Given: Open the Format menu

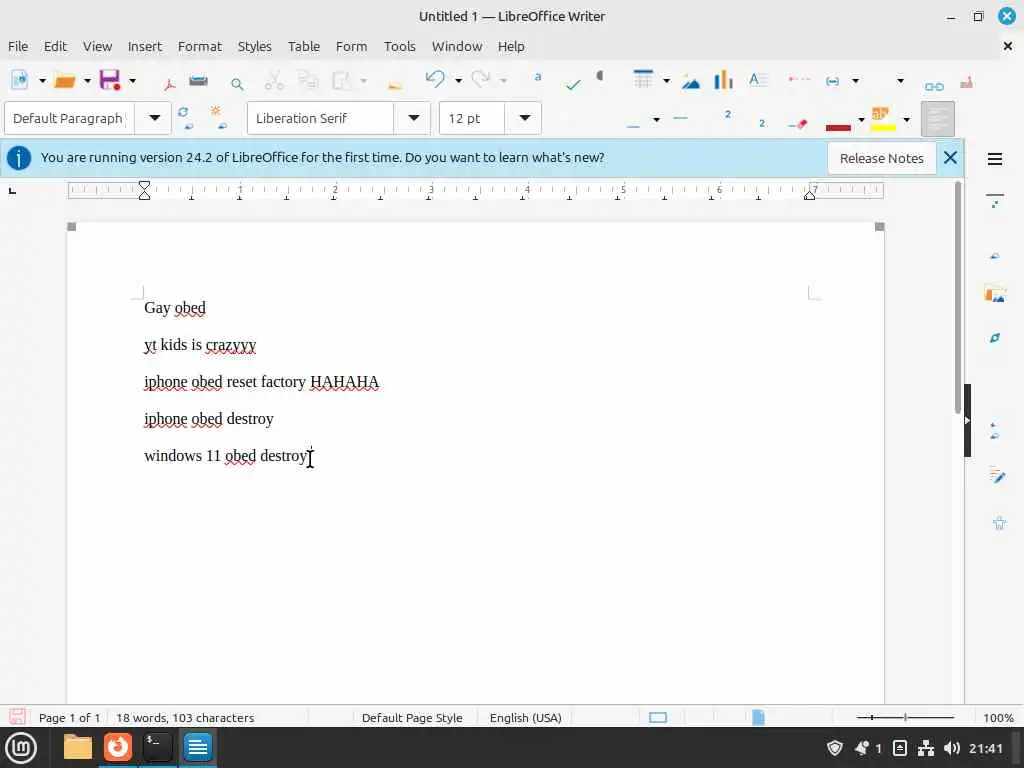Looking at the screenshot, I should click(x=200, y=46).
